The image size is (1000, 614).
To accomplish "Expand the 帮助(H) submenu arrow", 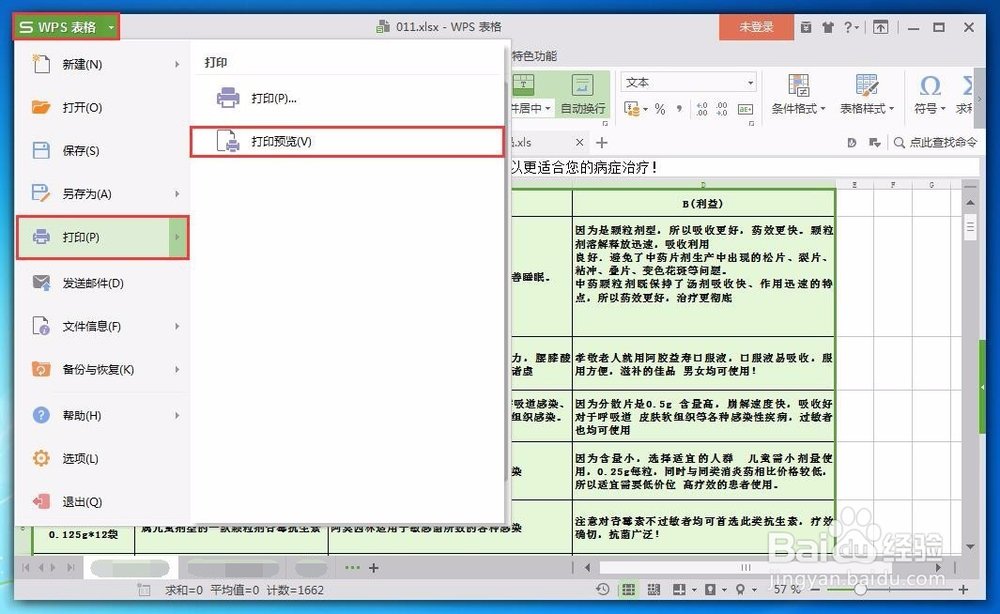I will point(177,416).
